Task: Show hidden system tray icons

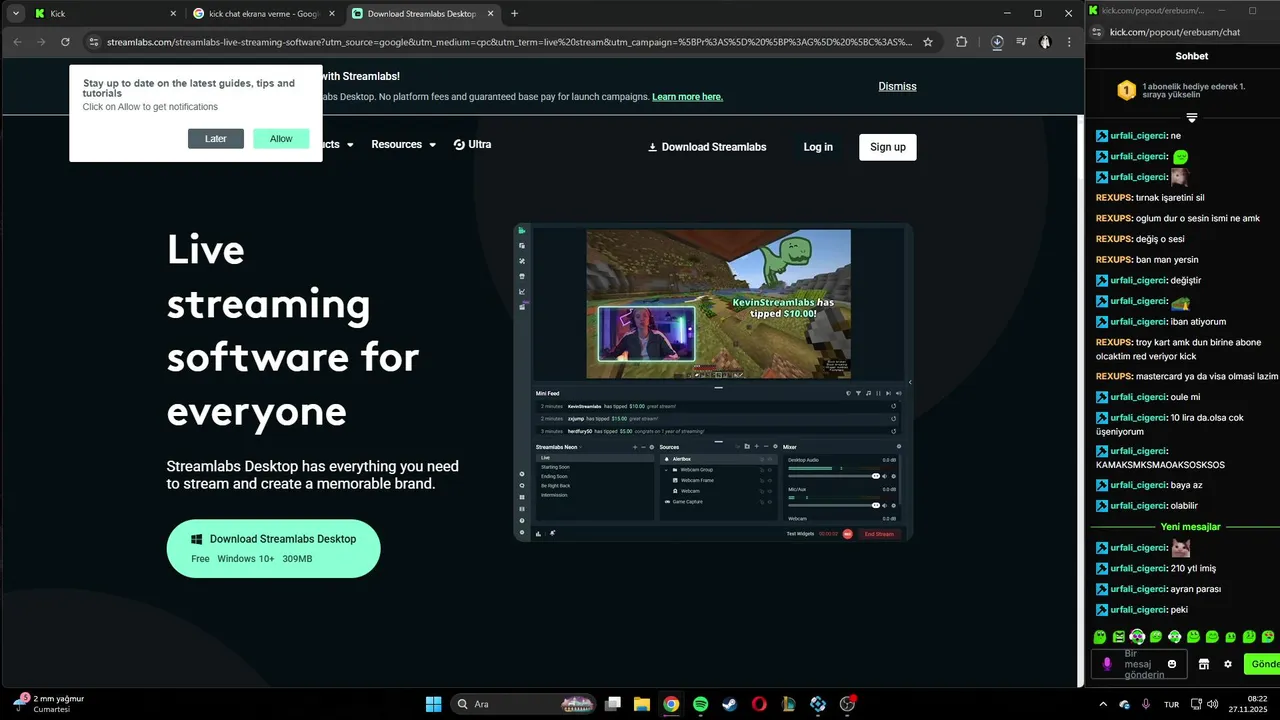Action: [1104, 705]
